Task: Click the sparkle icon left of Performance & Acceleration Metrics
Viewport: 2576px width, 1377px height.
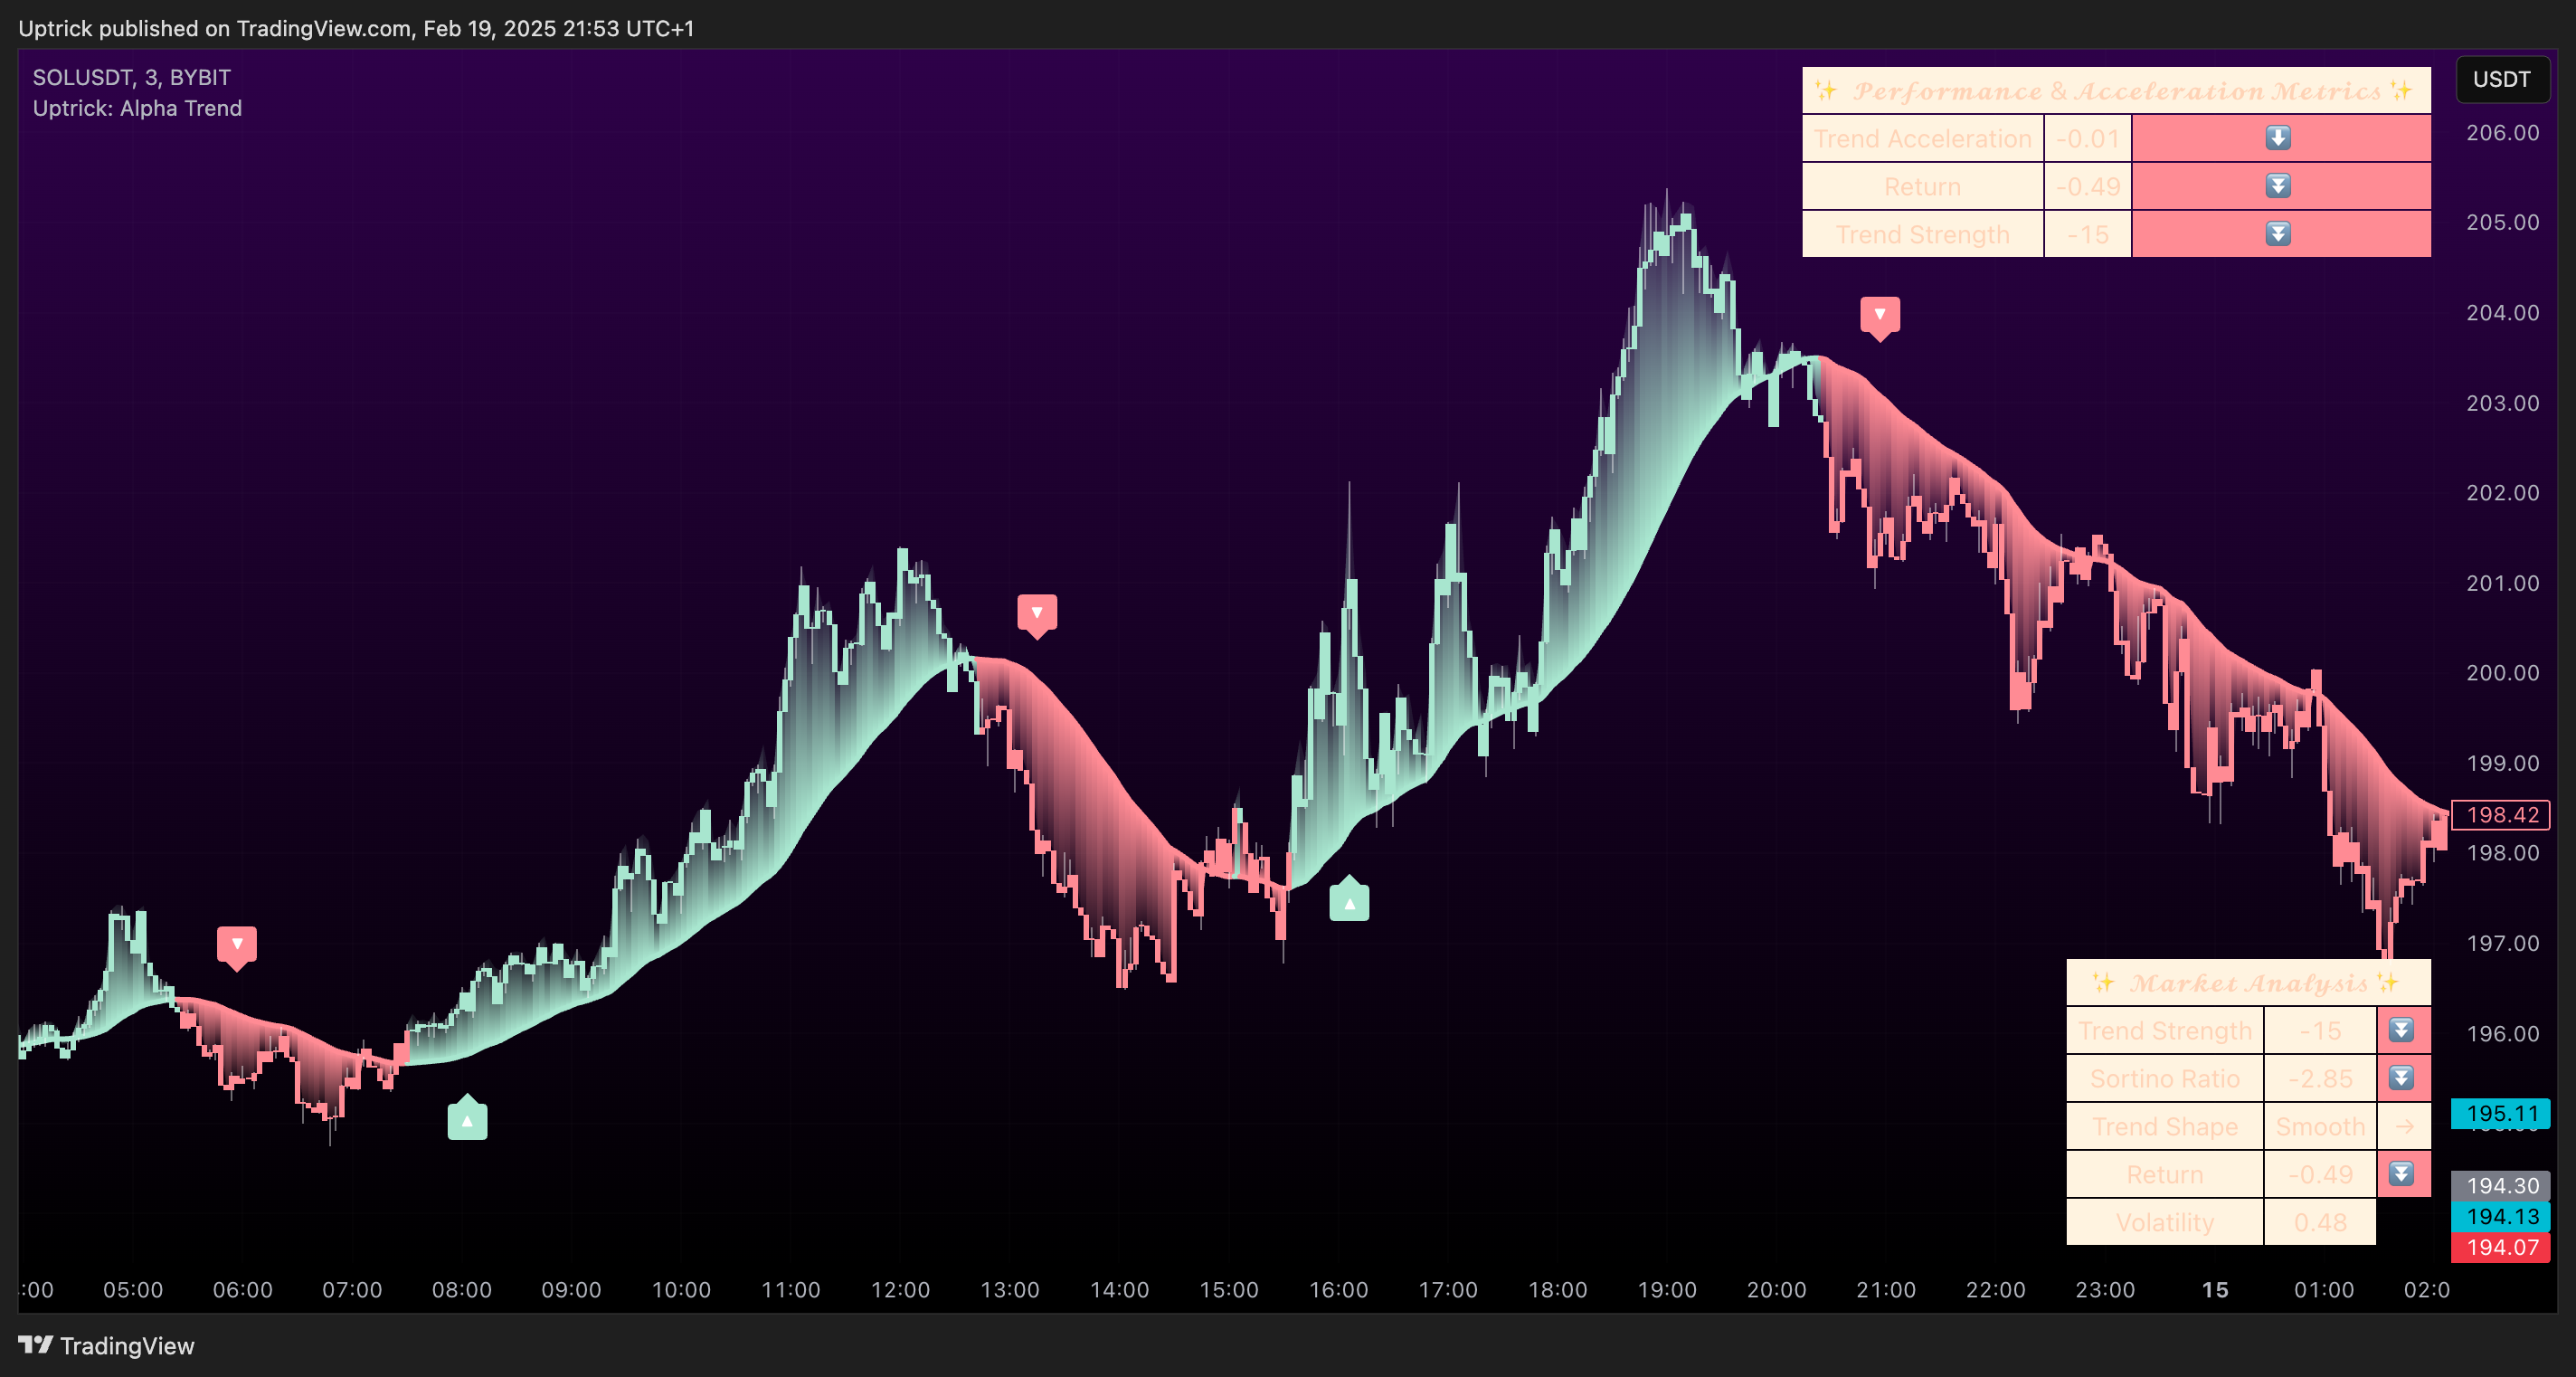Action: click(x=1826, y=91)
